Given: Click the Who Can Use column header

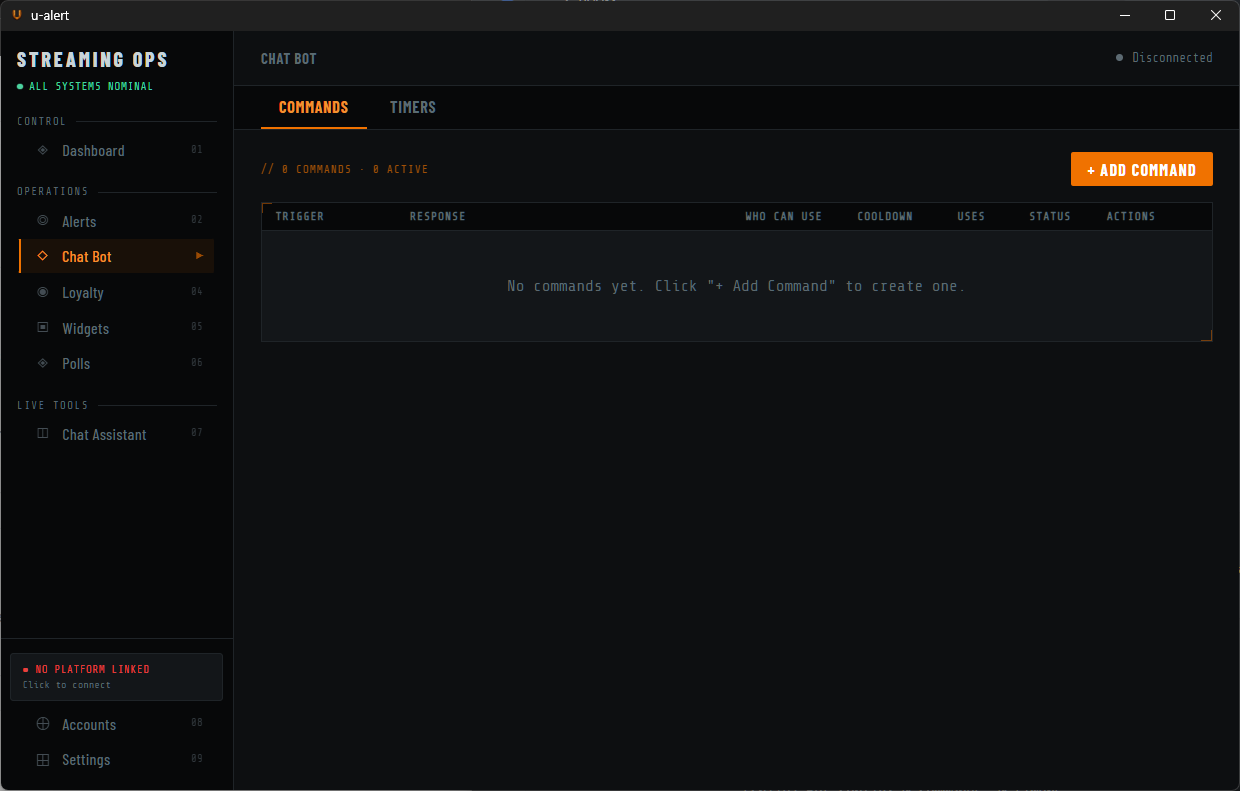Looking at the screenshot, I should 783,216.
